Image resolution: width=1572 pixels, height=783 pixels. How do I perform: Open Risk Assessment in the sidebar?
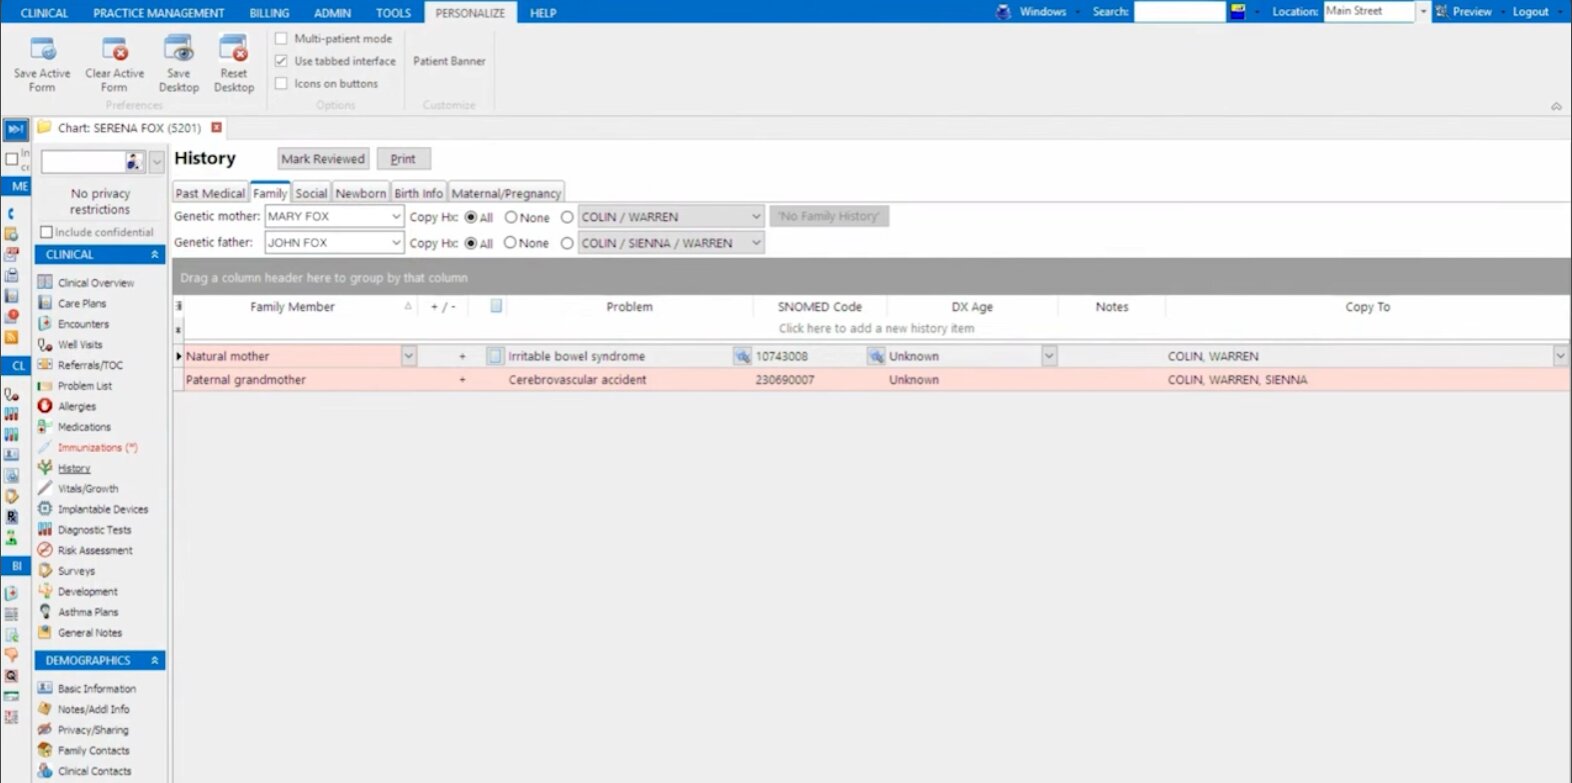94,550
